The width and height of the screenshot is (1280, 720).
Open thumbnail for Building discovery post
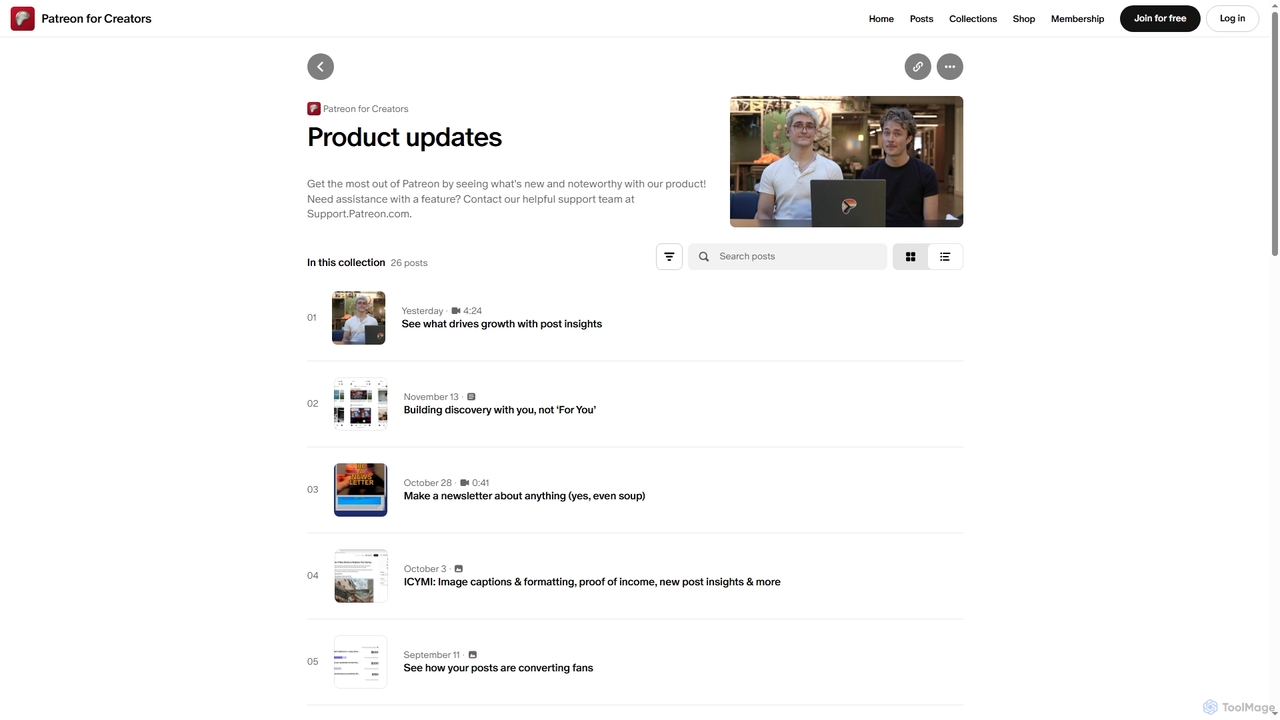coord(360,404)
